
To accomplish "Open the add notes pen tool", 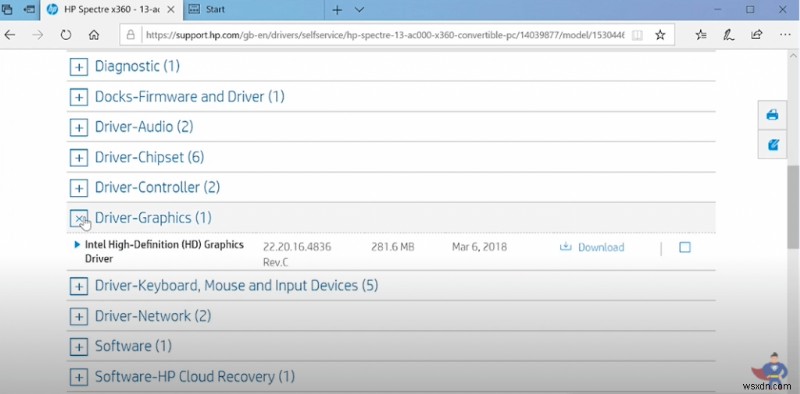I will pyautogui.click(x=729, y=35).
